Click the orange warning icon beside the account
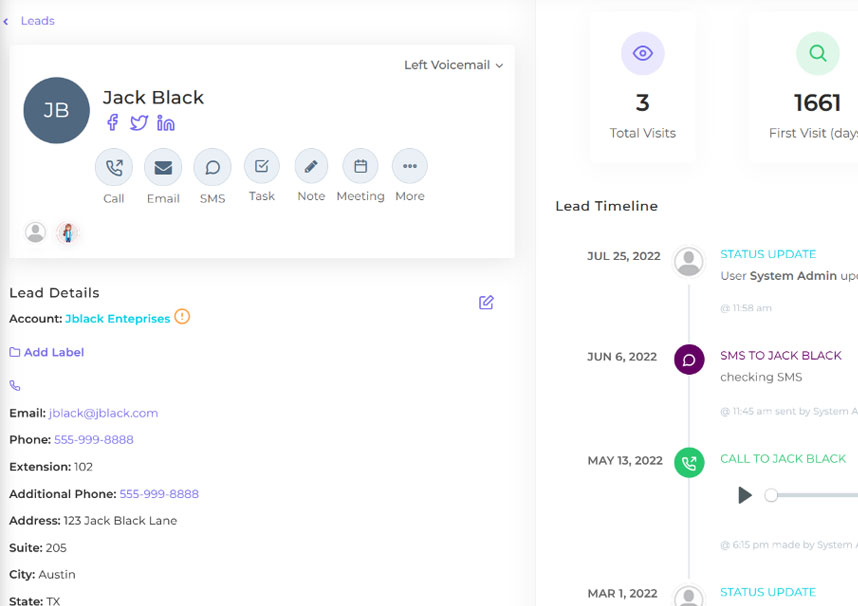 click(x=182, y=317)
